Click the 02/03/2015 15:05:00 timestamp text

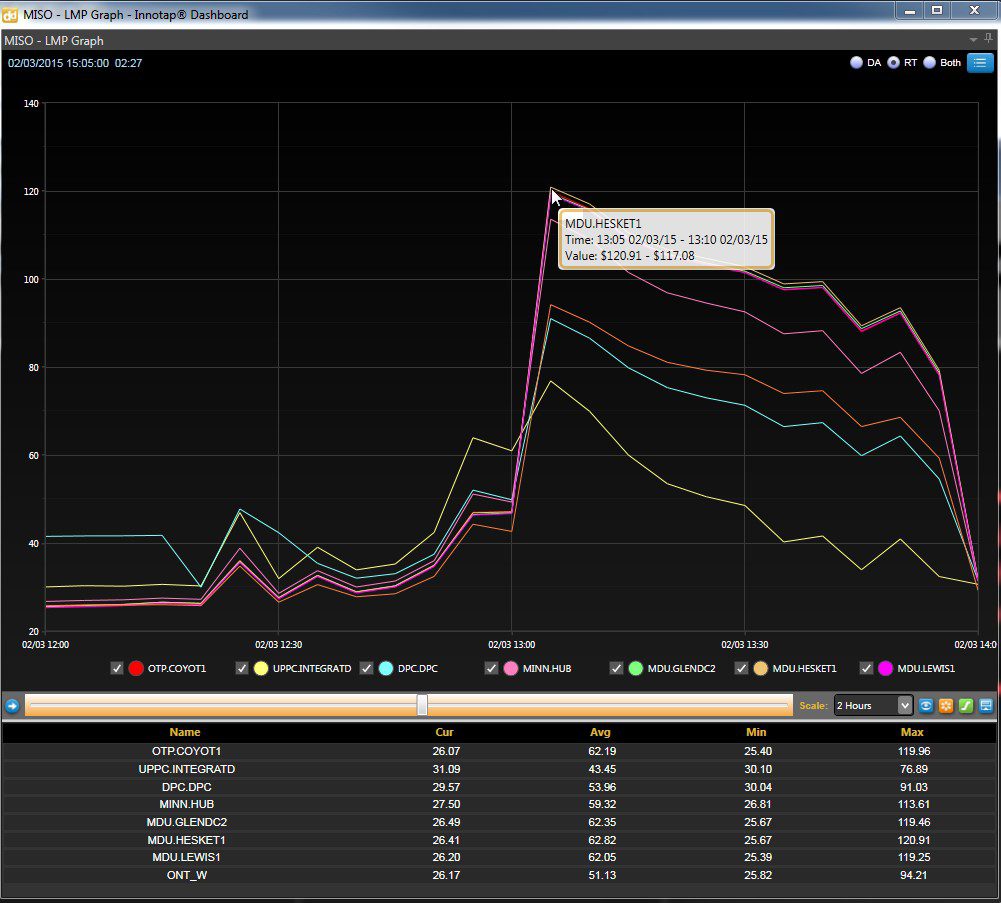click(58, 63)
